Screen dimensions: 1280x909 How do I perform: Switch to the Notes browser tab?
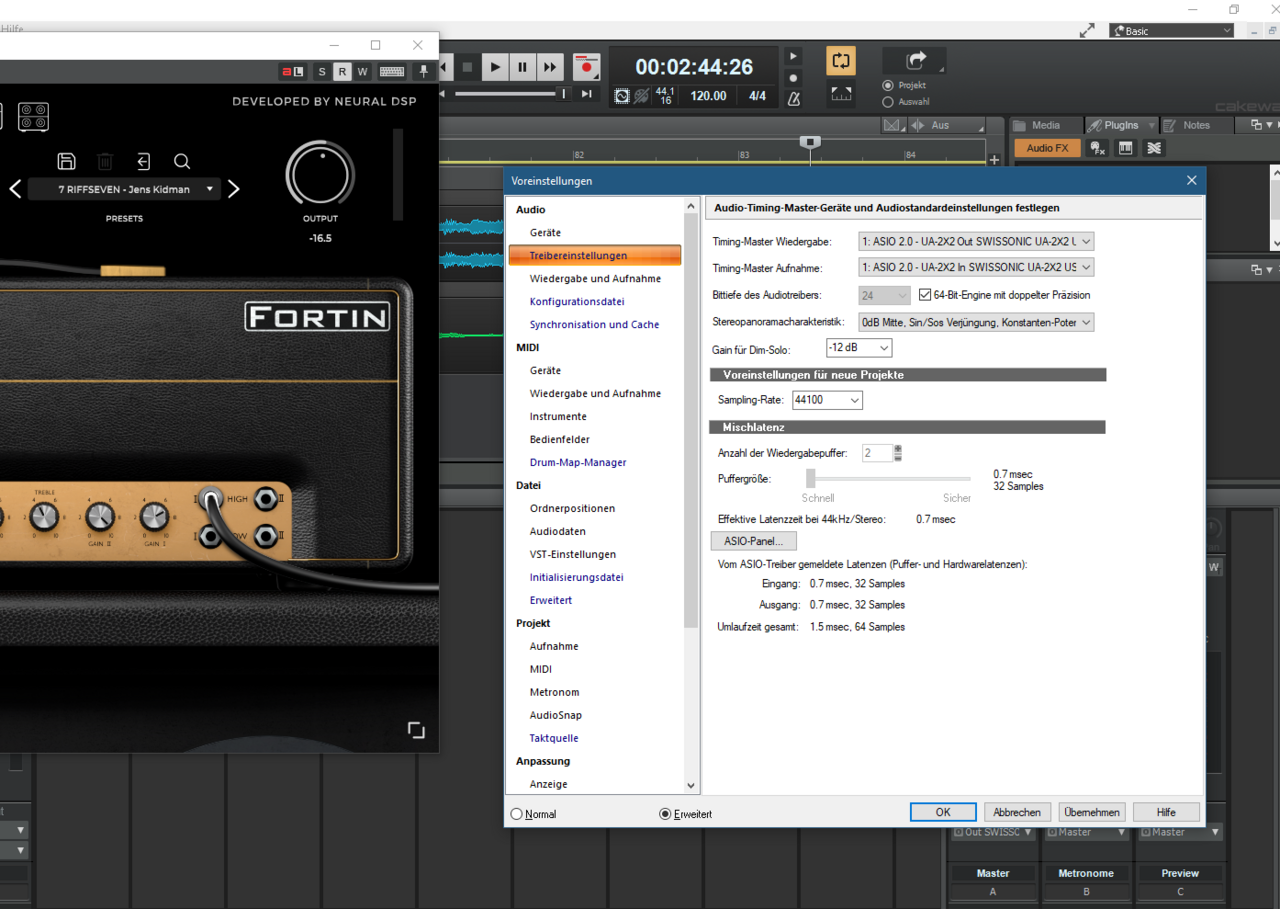tap(1196, 125)
